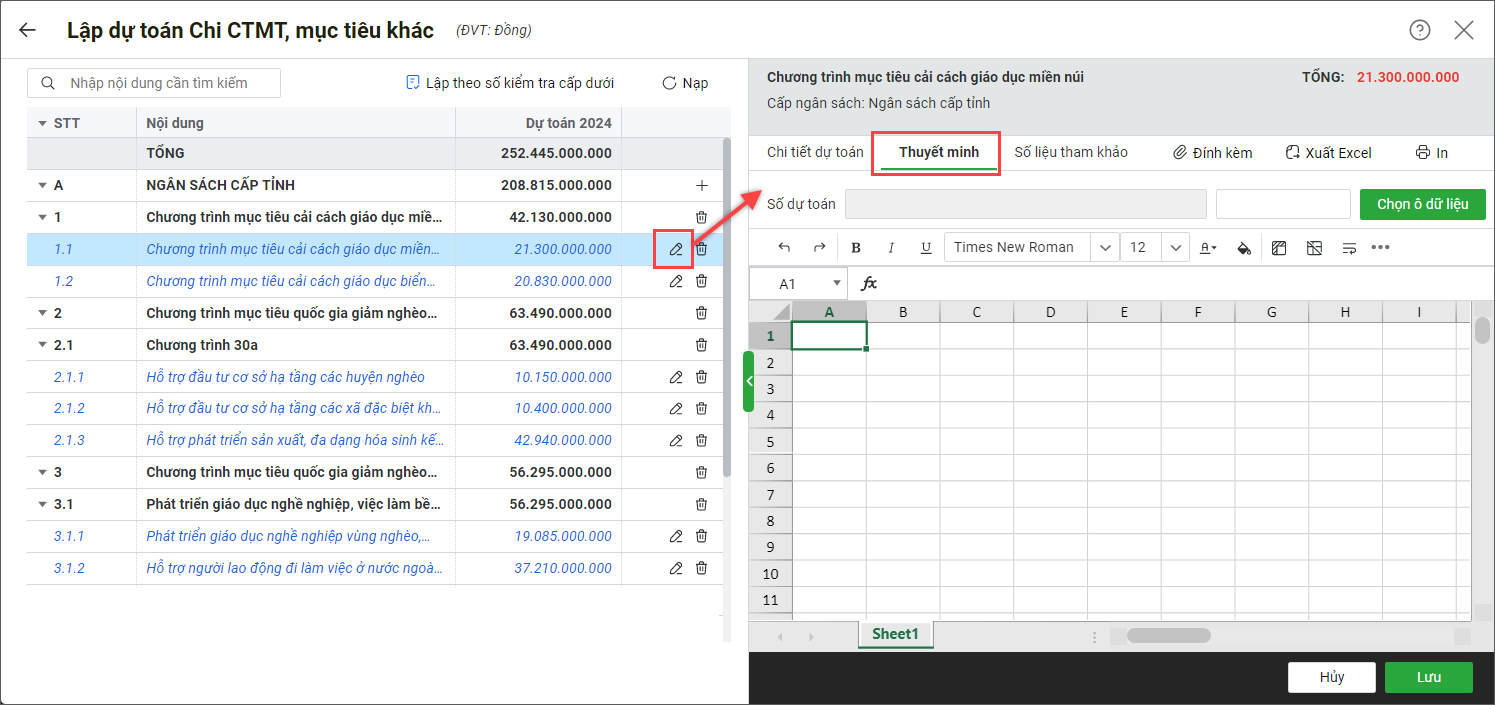Open the font size 12 dropdown
The width and height of the screenshot is (1495, 705).
[1175, 248]
